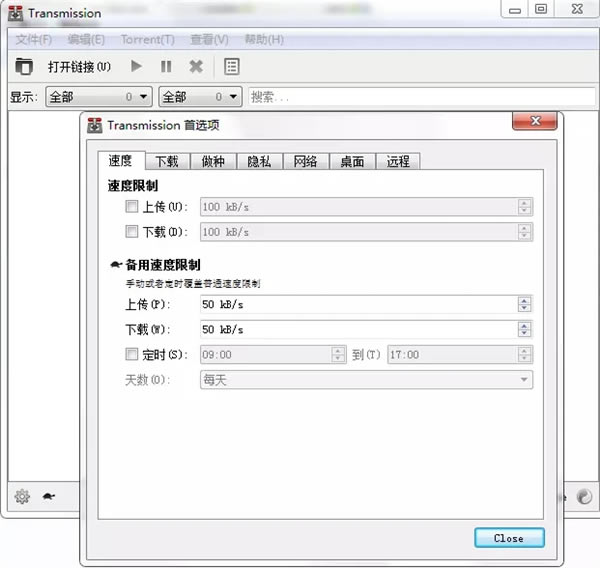Click the stepper arrows for alternative 下载(W) speed

[x=524, y=329]
